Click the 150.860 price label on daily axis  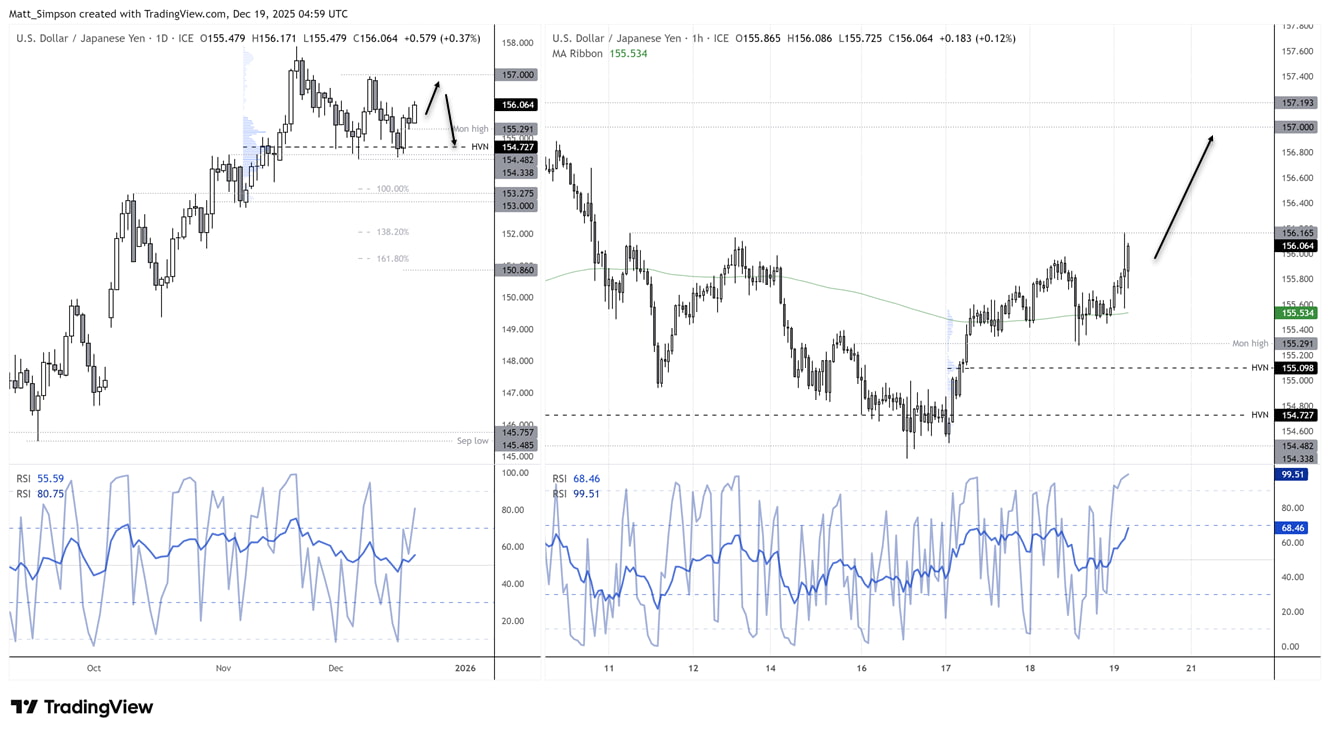click(x=520, y=270)
